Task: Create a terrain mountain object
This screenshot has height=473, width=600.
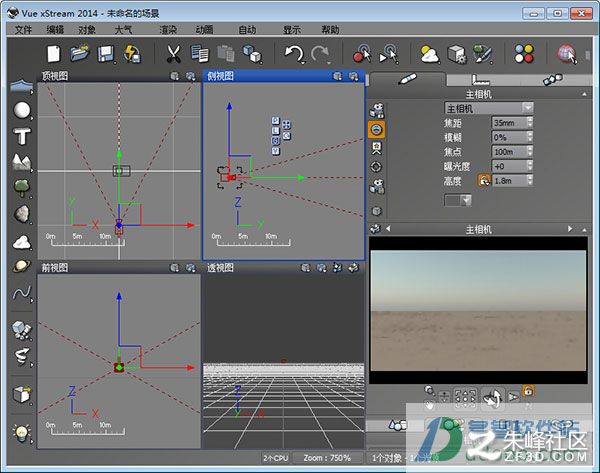Action: [x=22, y=162]
